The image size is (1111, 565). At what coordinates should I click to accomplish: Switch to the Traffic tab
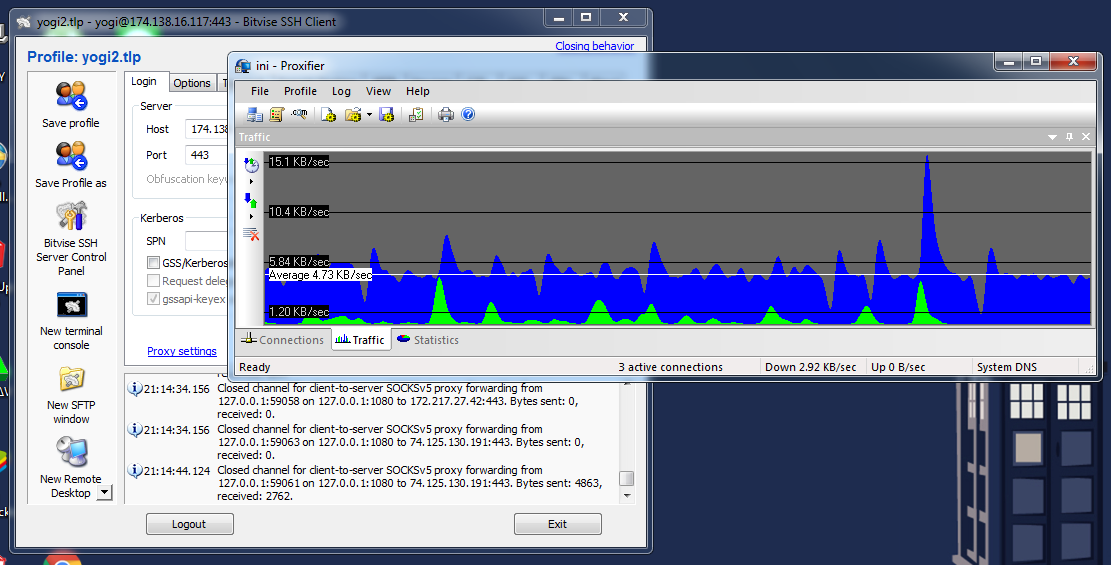[x=361, y=340]
